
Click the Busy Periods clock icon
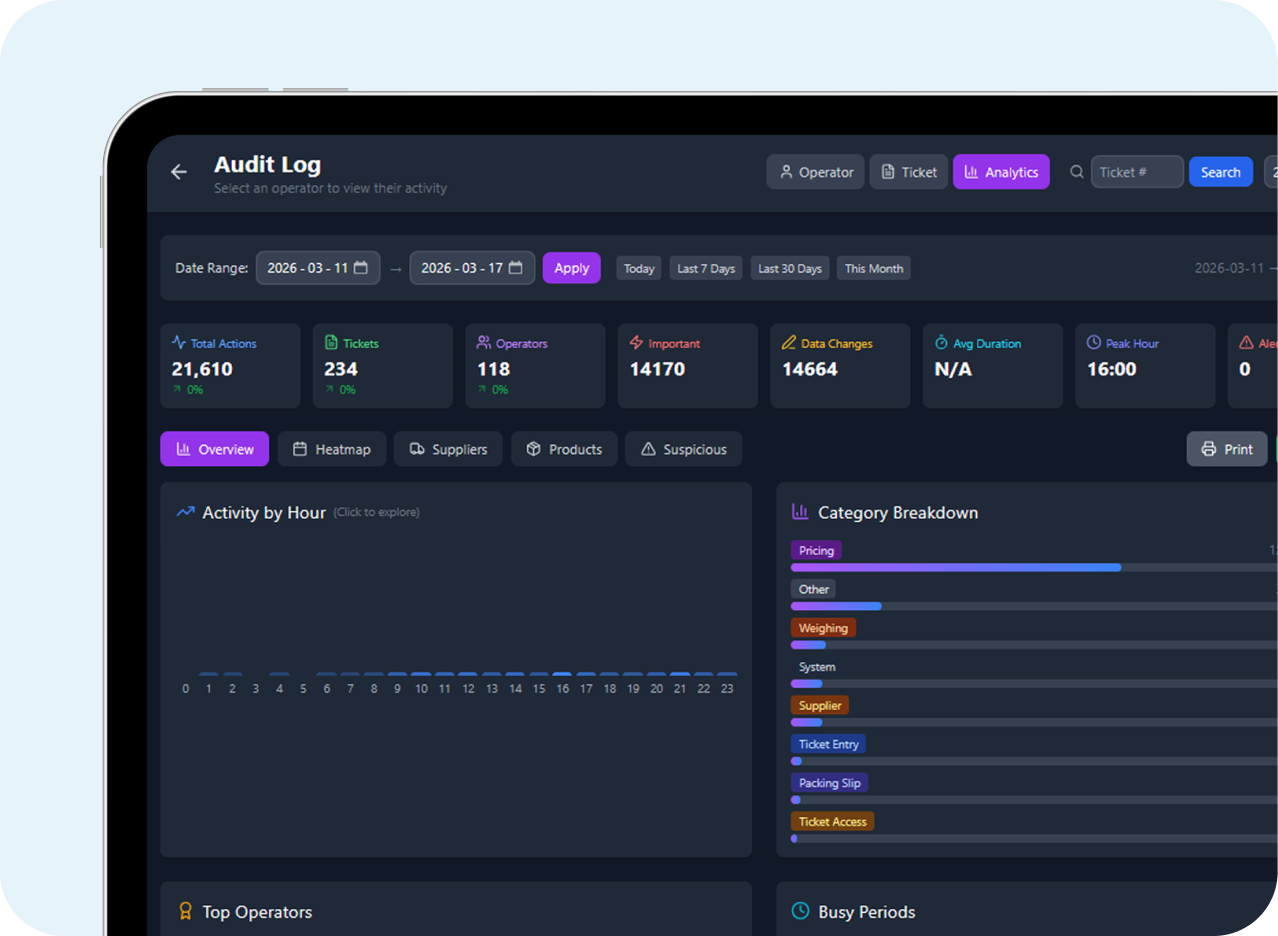click(800, 911)
